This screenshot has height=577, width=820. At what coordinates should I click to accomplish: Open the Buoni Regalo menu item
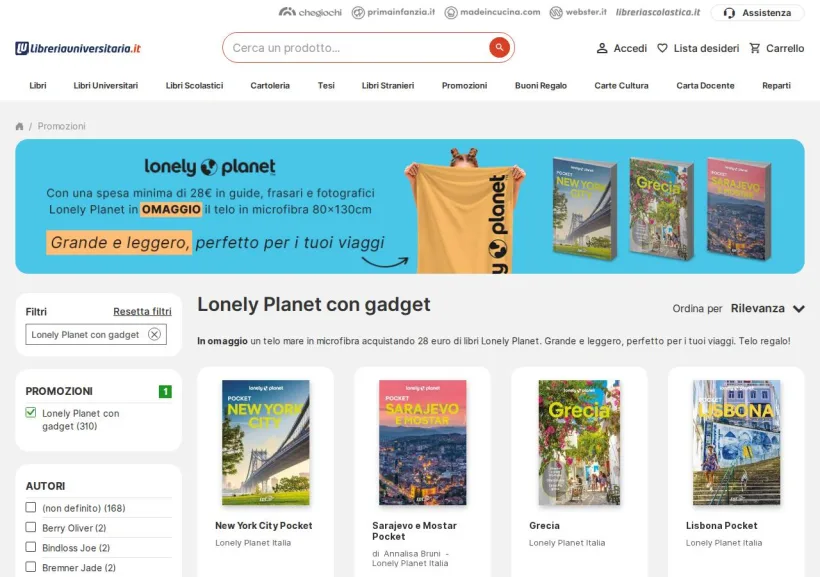click(x=541, y=85)
